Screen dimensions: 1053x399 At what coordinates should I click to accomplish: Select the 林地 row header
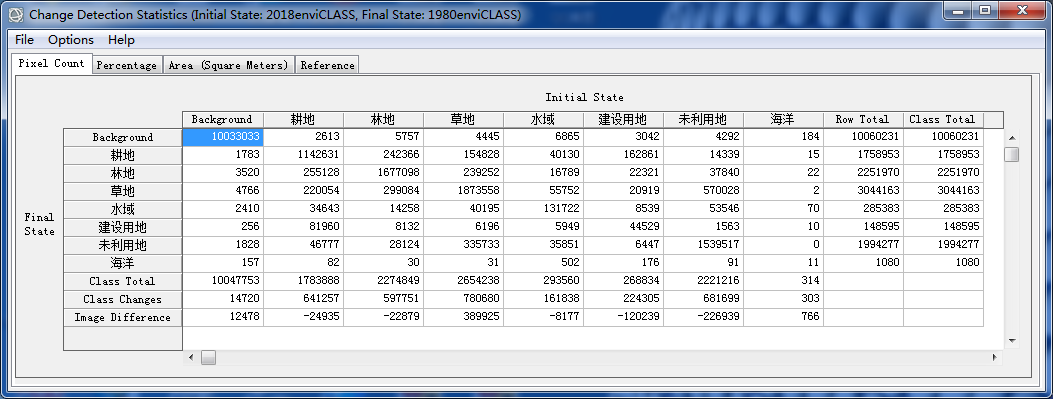pos(123,173)
